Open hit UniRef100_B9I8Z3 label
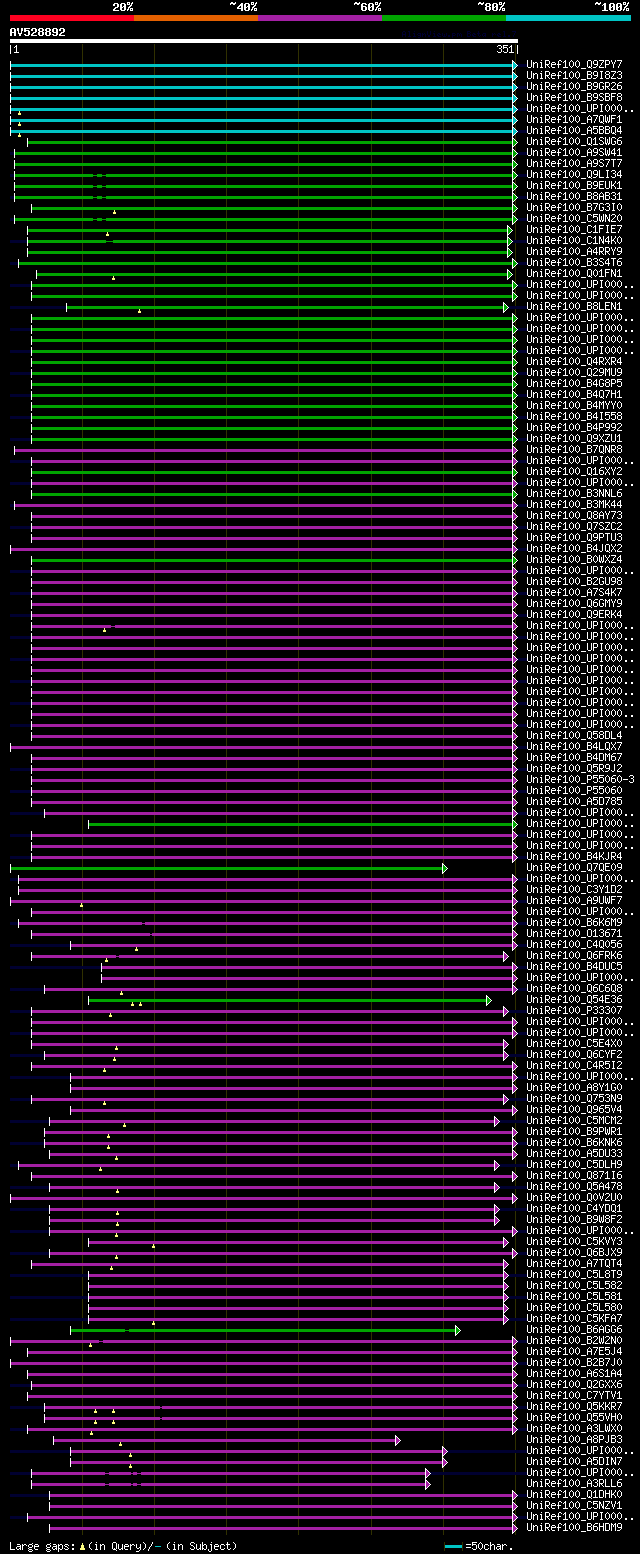 (x=574, y=75)
